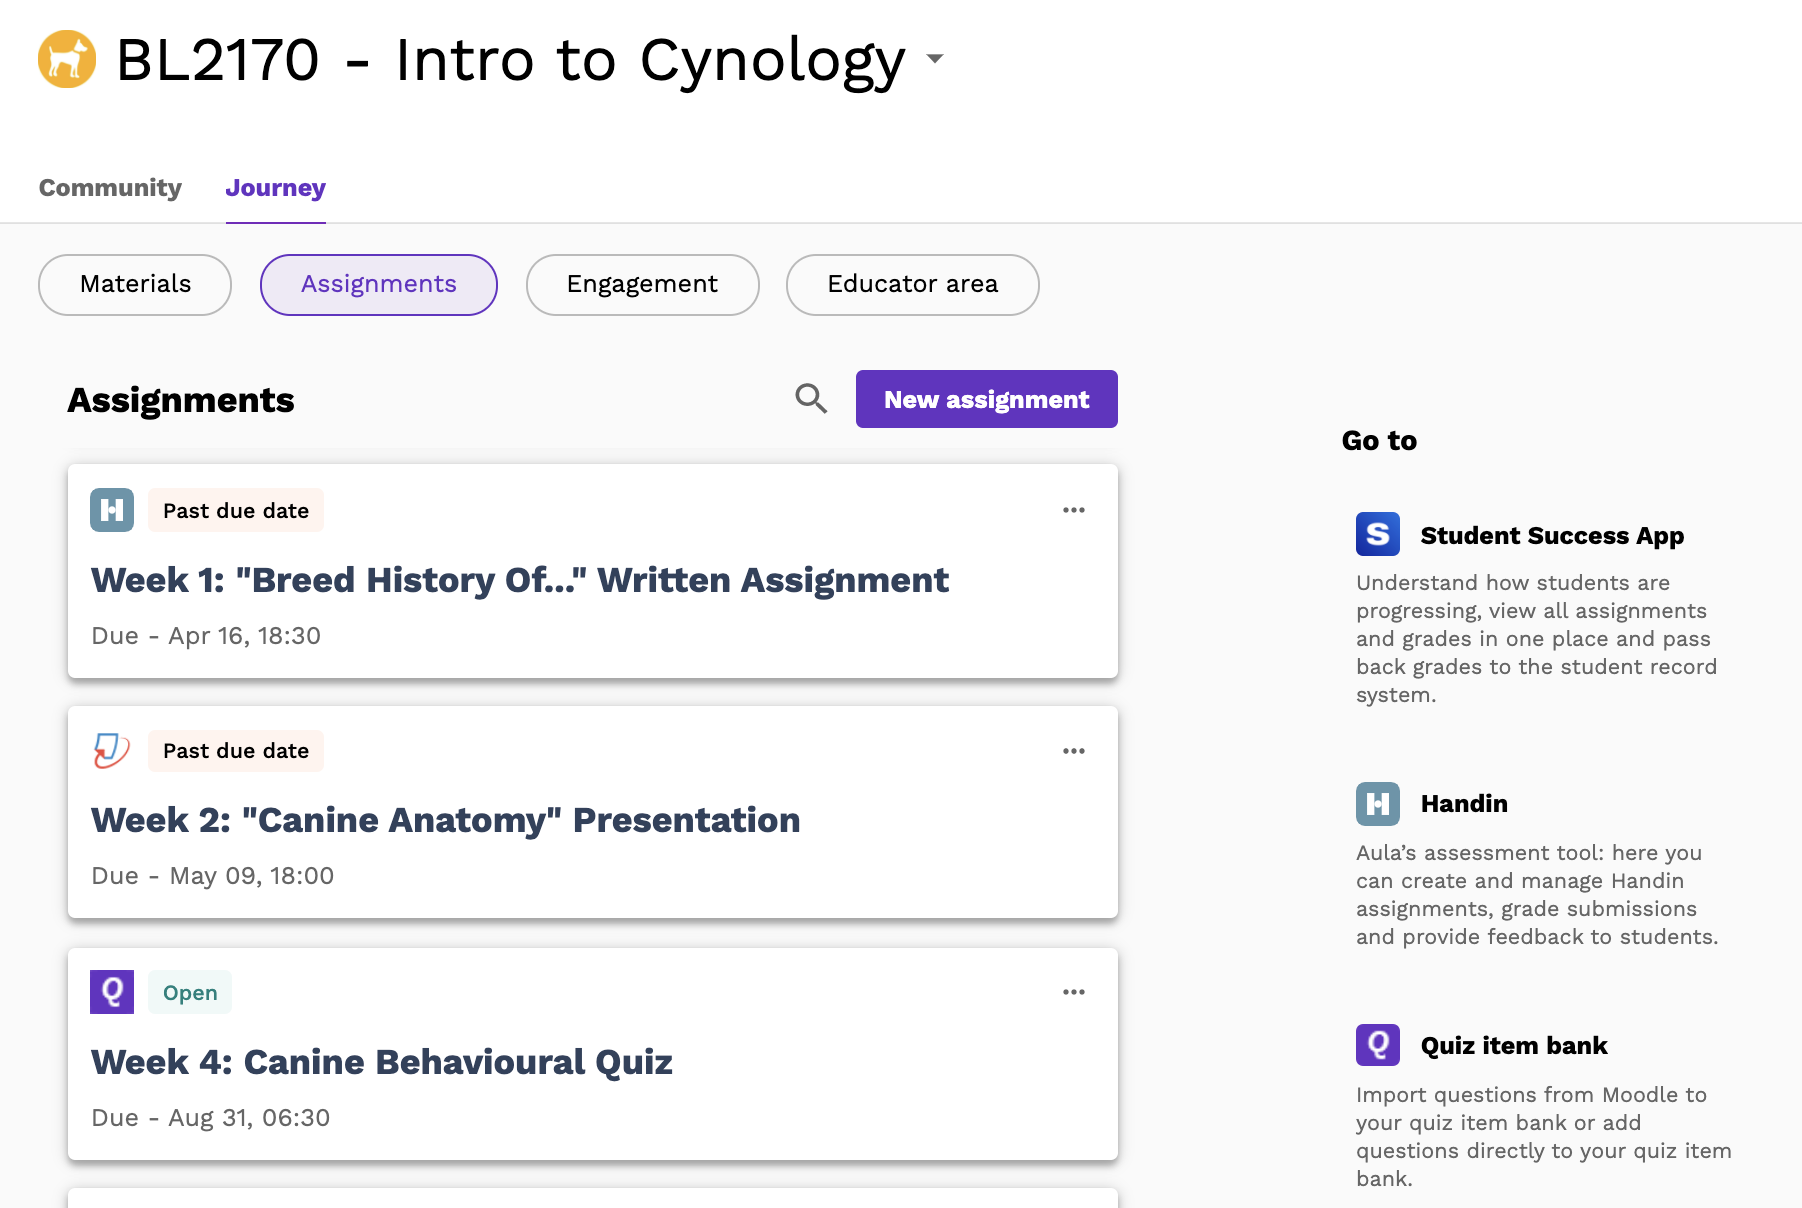Screen dimensions: 1802x1208
Task: Search assignments with the magnifier icon
Action: [x=811, y=399]
